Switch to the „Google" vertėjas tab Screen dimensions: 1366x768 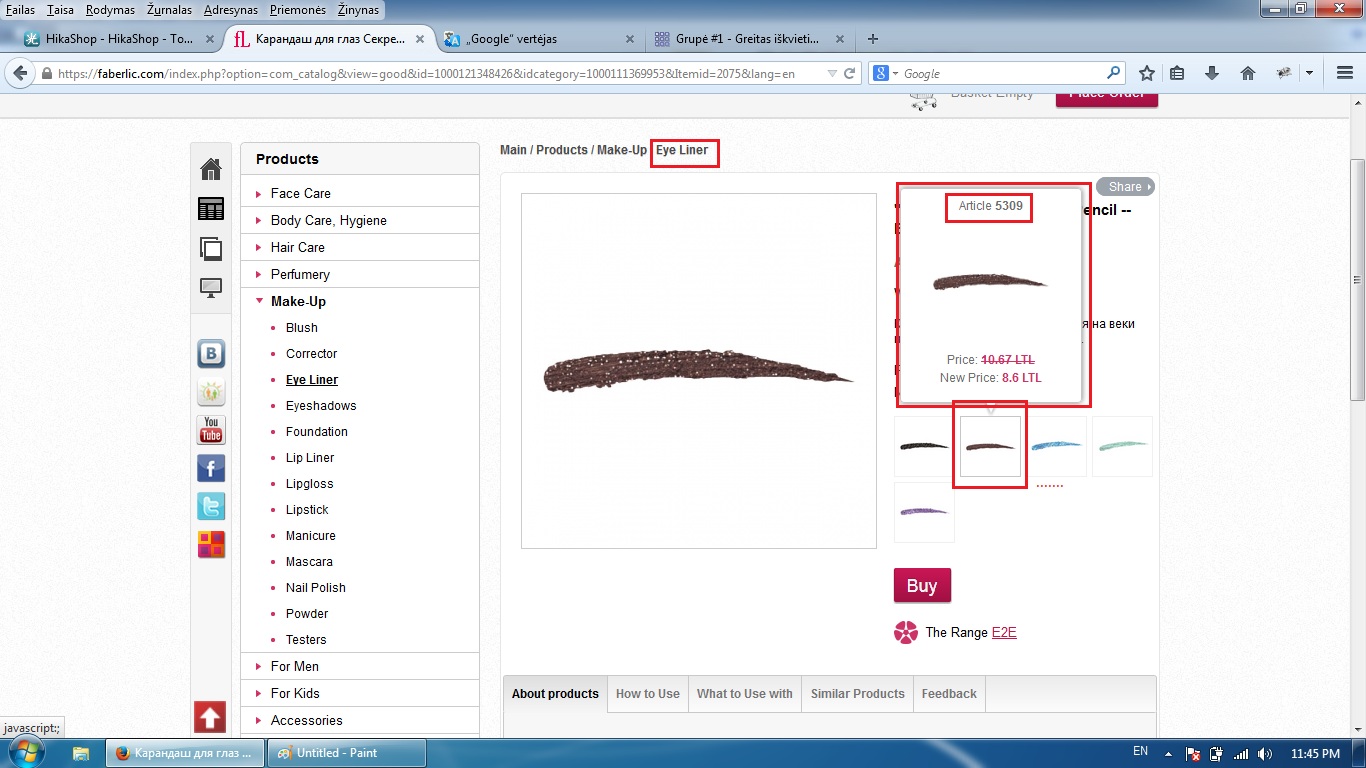(x=540, y=39)
